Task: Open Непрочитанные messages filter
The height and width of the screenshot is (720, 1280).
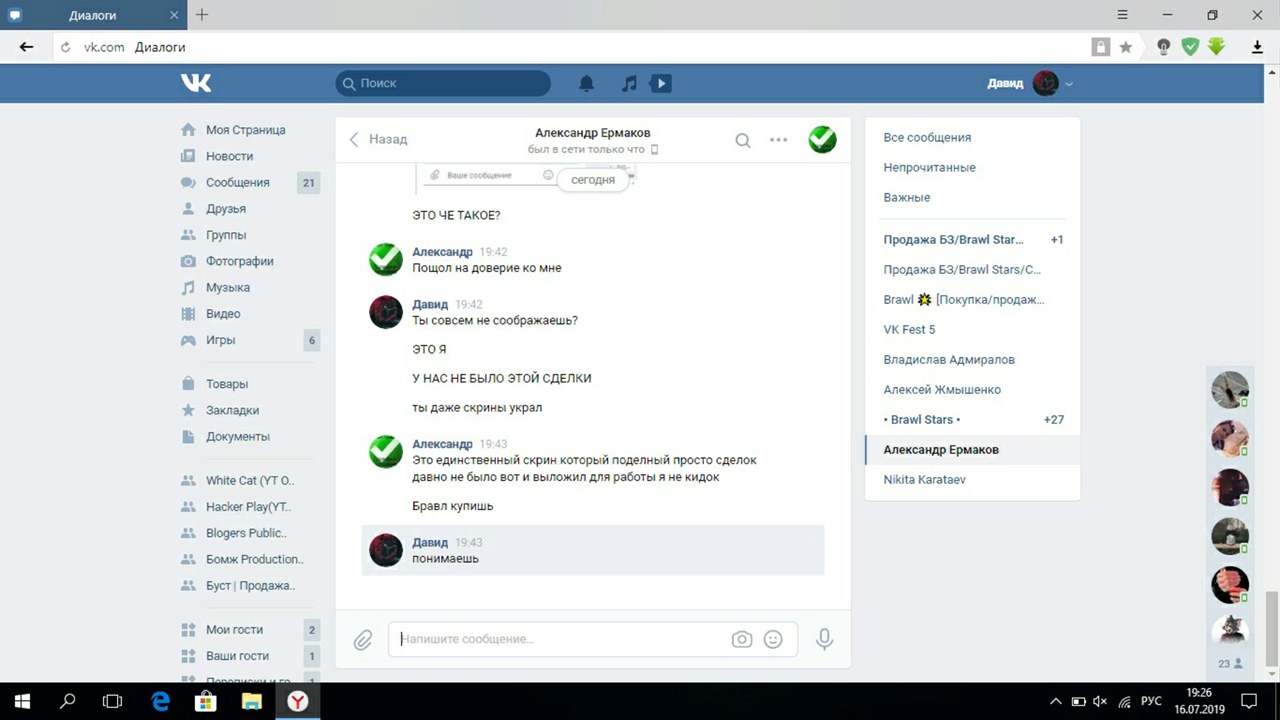Action: pyautogui.click(x=929, y=168)
